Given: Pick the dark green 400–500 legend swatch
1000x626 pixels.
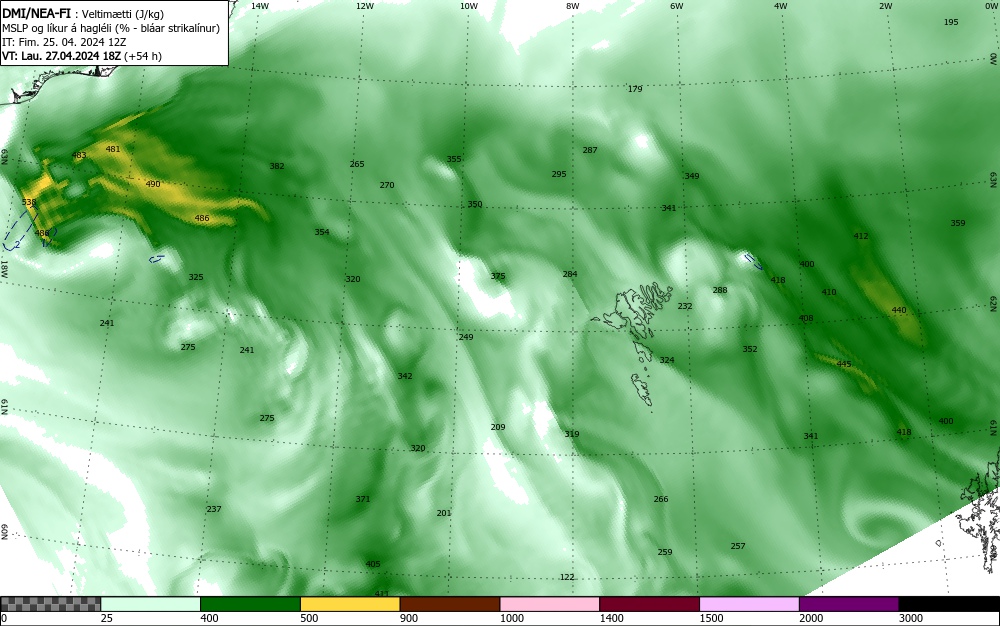Looking at the screenshot, I should point(250,604).
